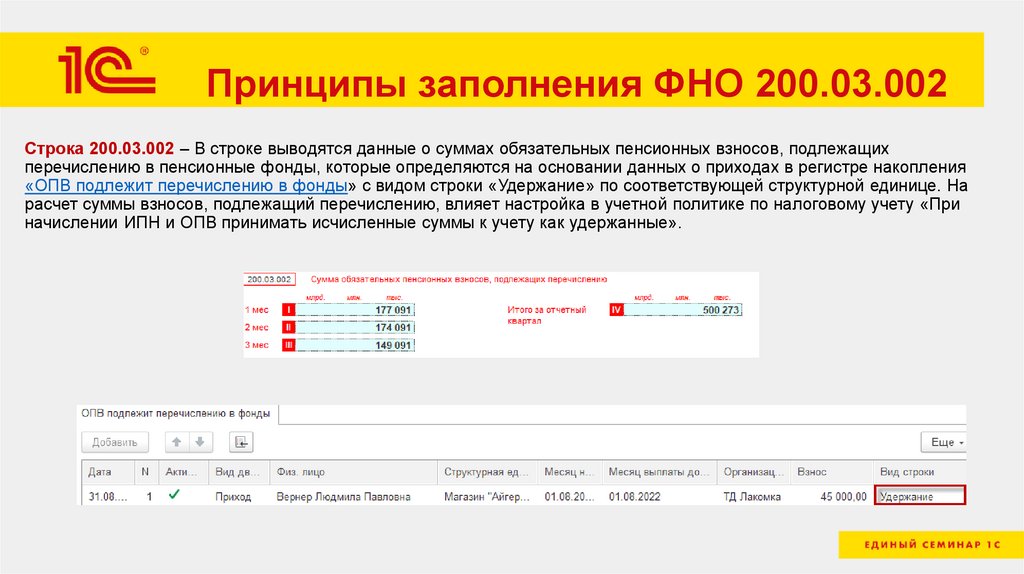Viewport: 1024px width, 574px height.
Task: Toggle the green activity checkmark in row 1
Action: [x=174, y=495]
